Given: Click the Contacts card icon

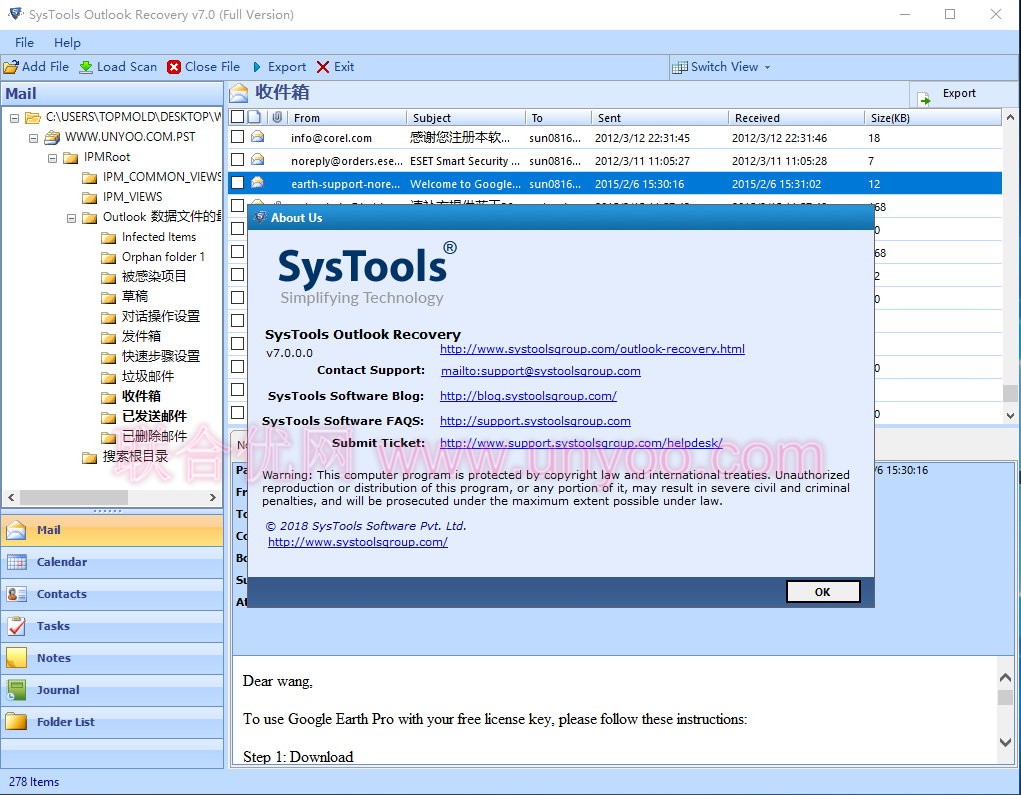Looking at the screenshot, I should tap(16, 594).
